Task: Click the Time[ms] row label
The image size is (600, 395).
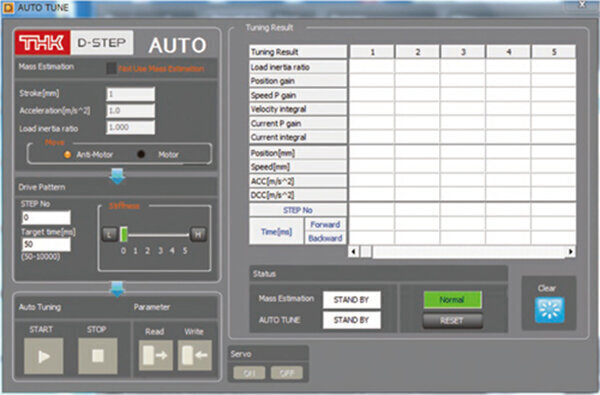Action: pos(276,232)
